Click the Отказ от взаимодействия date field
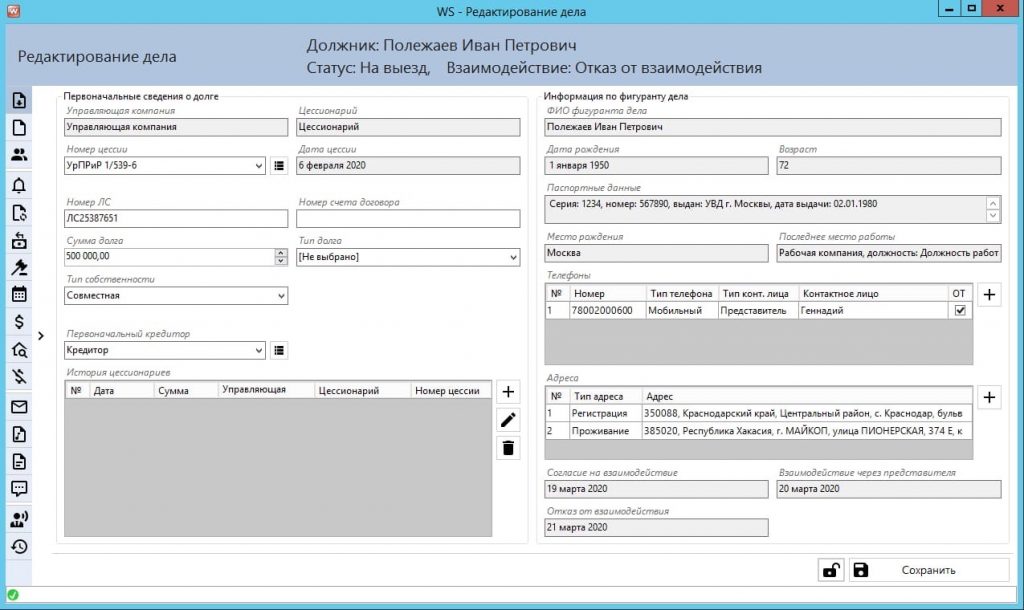 [x=656, y=527]
